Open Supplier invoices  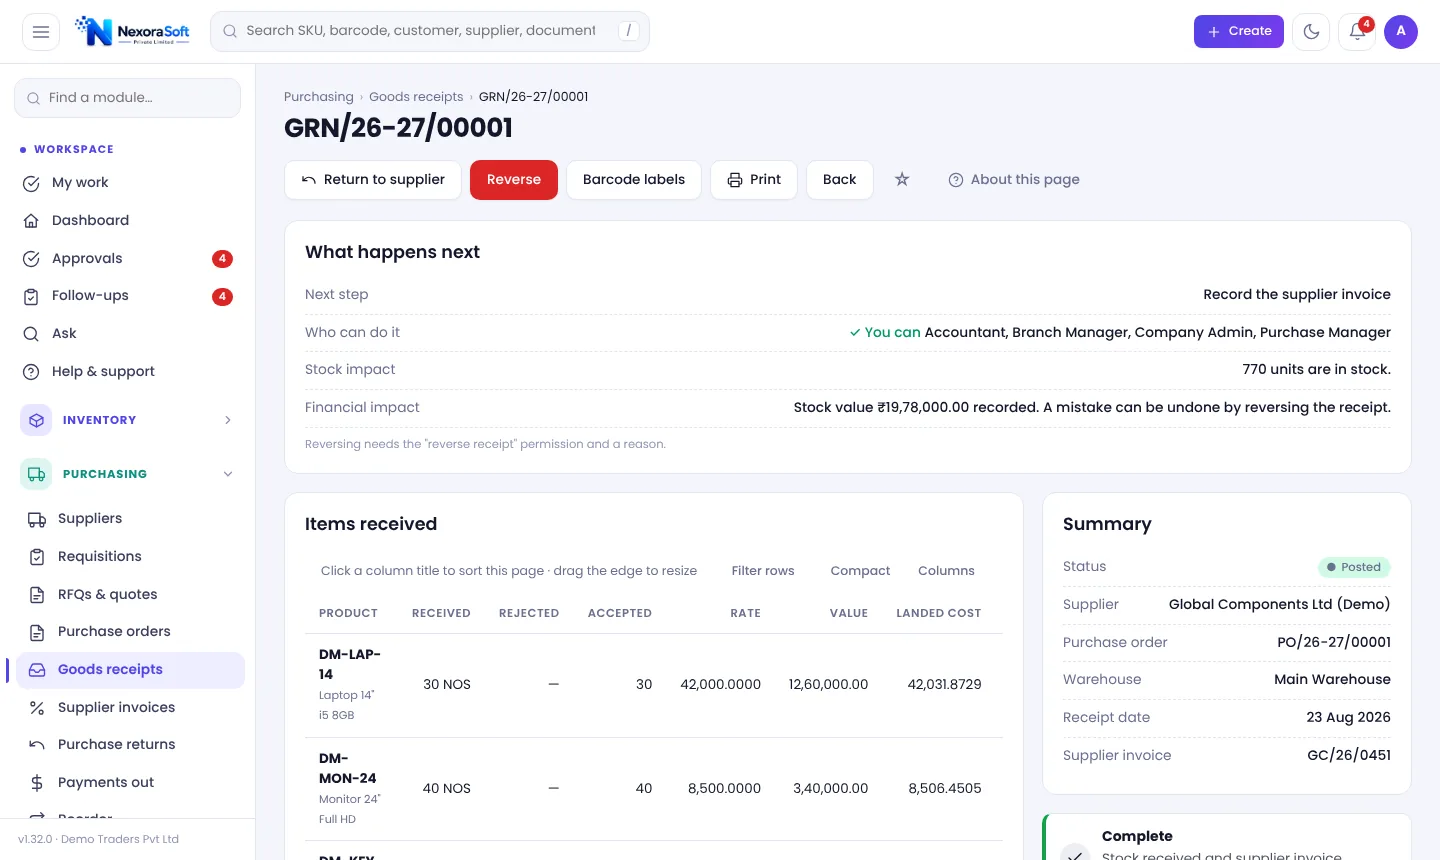(x=130, y=708)
